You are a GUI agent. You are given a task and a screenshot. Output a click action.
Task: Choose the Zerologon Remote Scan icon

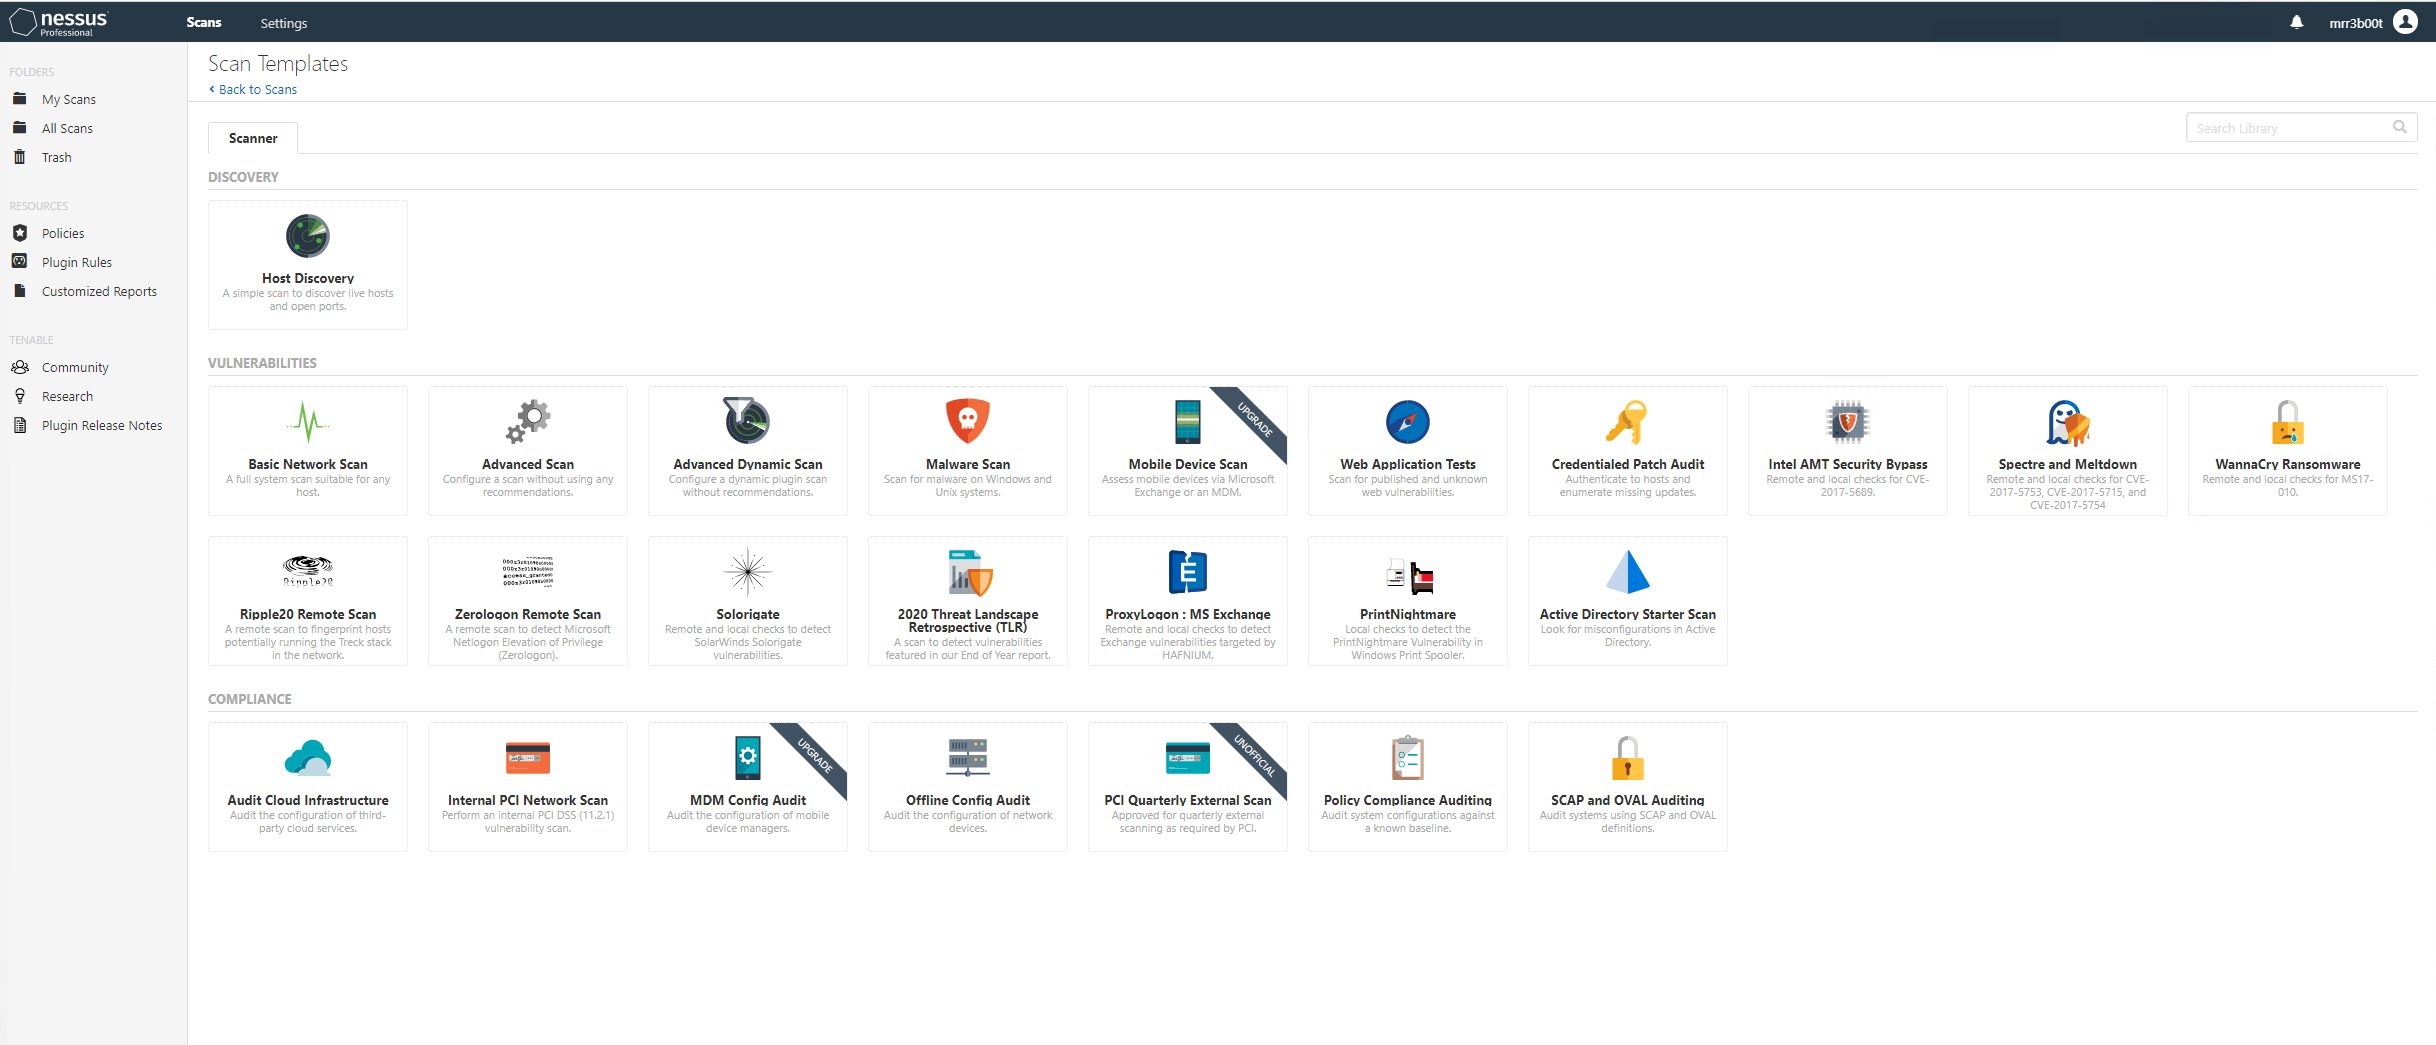(x=528, y=571)
